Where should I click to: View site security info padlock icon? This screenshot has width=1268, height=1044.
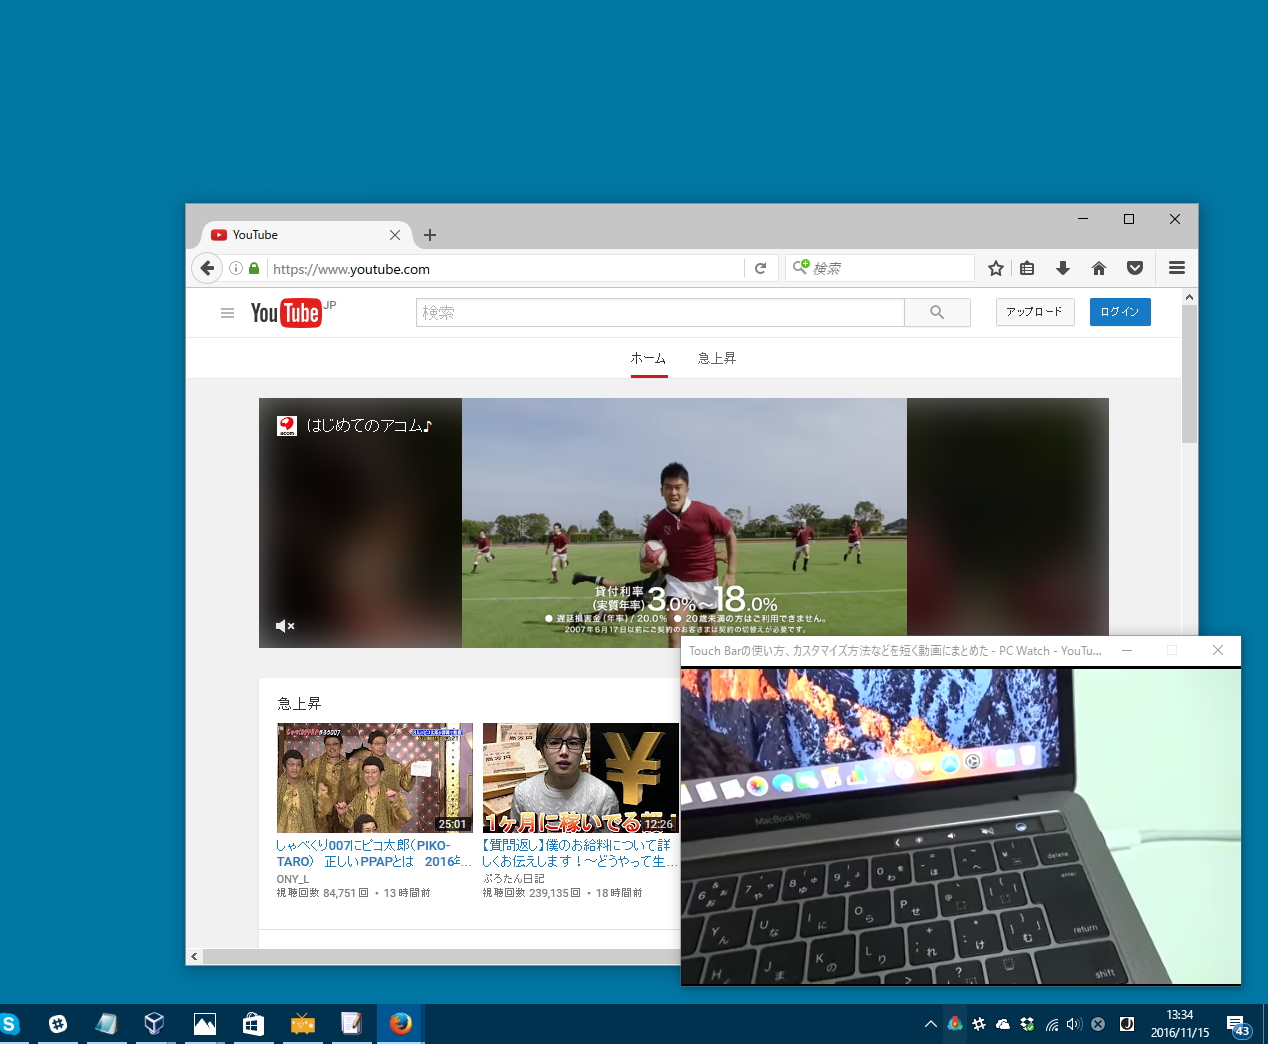253,268
